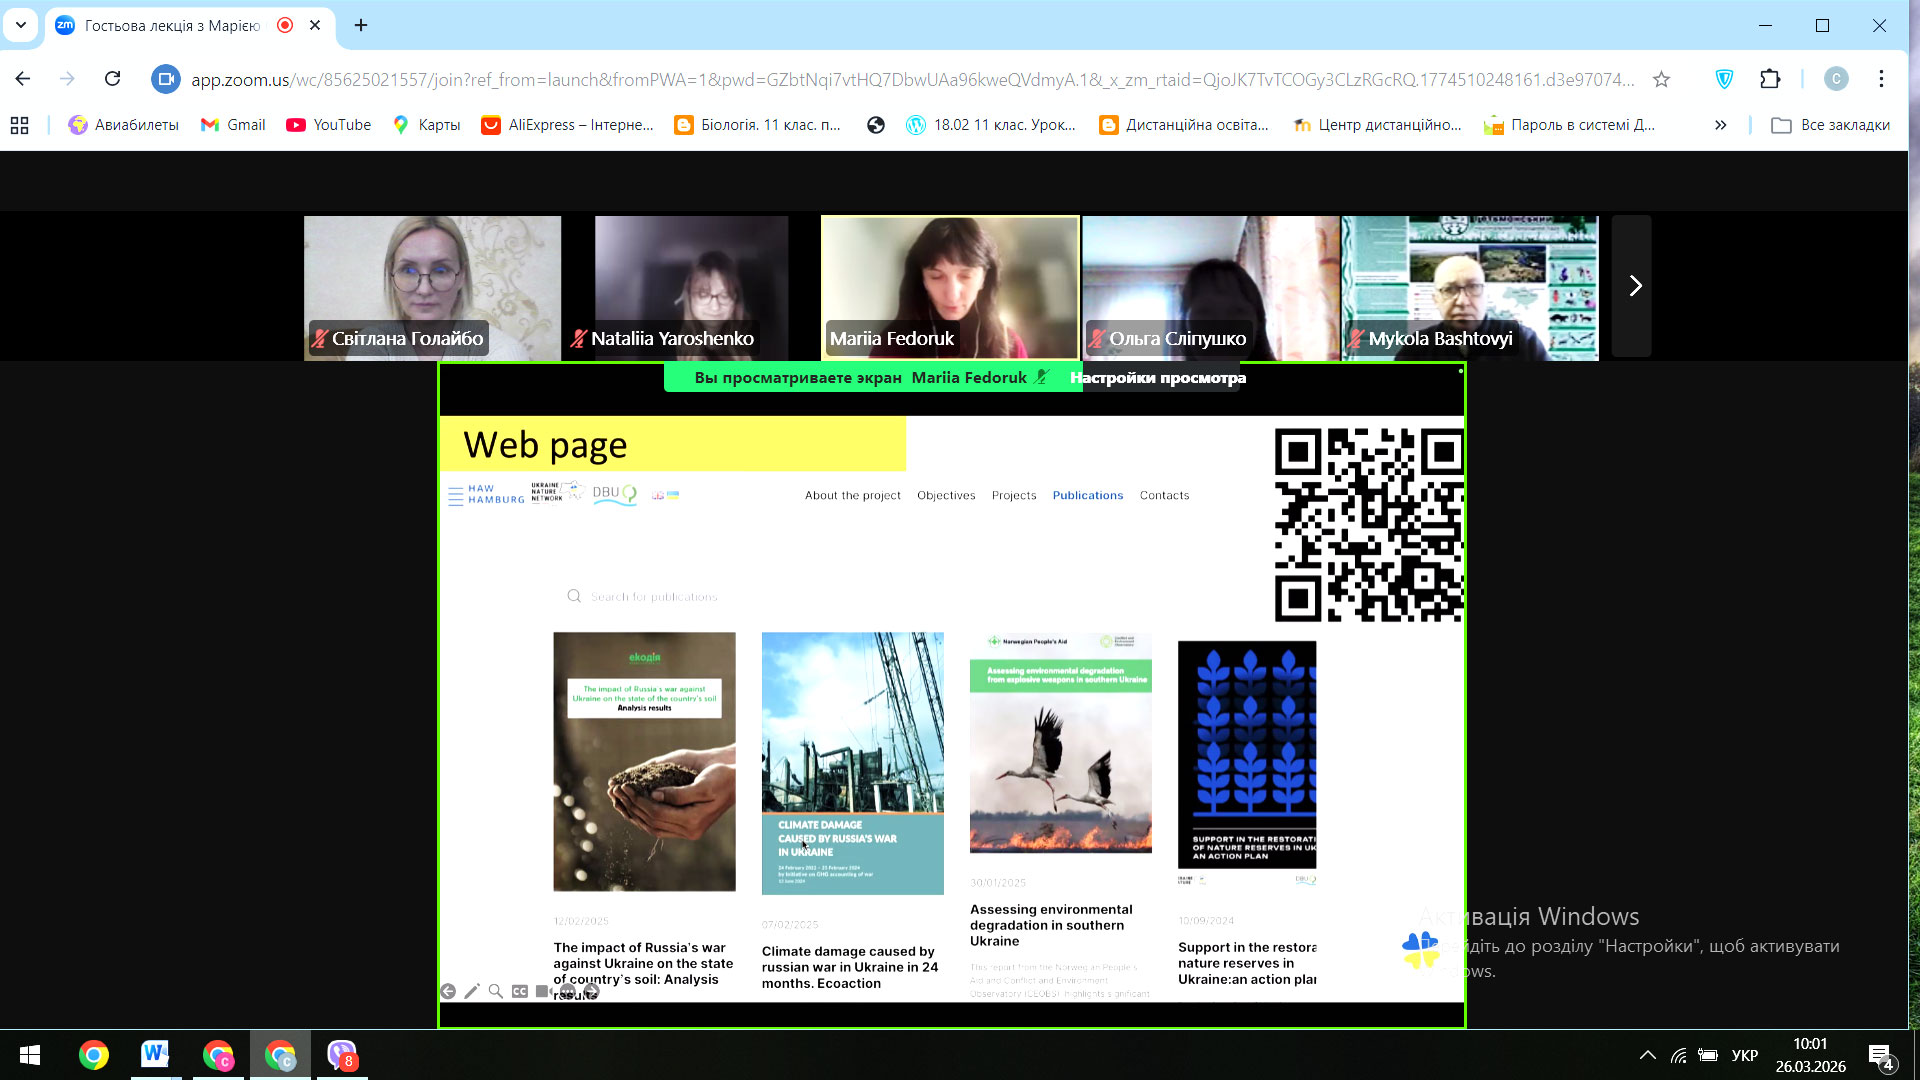Screen dimensions: 1920x1080
Task: Toggle CC subtitles icon on slide
Action: click(520, 991)
